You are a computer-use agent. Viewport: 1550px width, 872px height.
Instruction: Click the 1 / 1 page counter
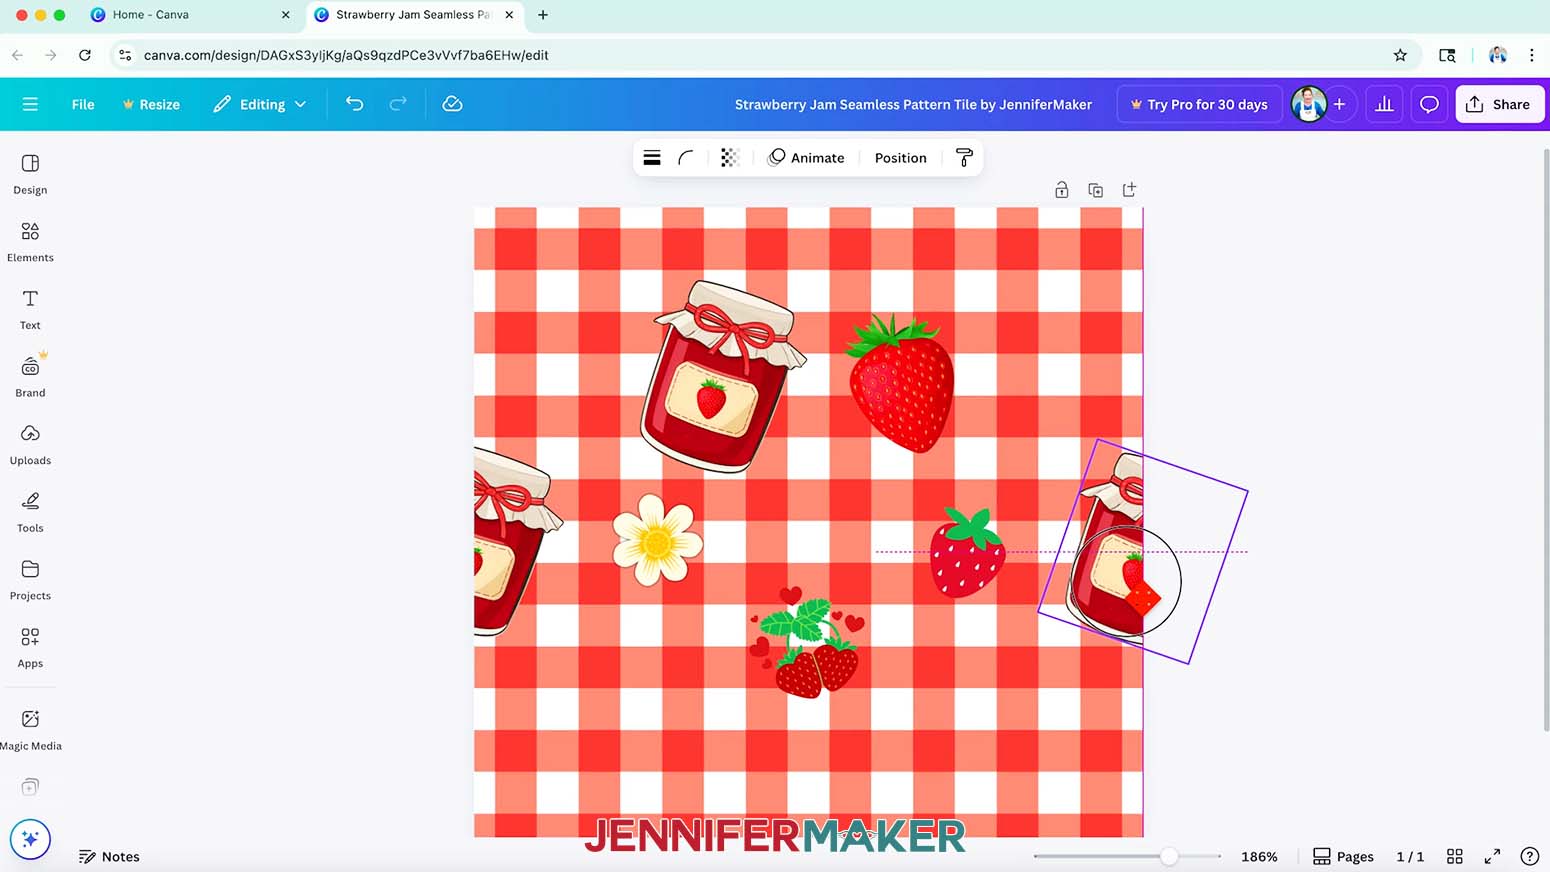1410,856
